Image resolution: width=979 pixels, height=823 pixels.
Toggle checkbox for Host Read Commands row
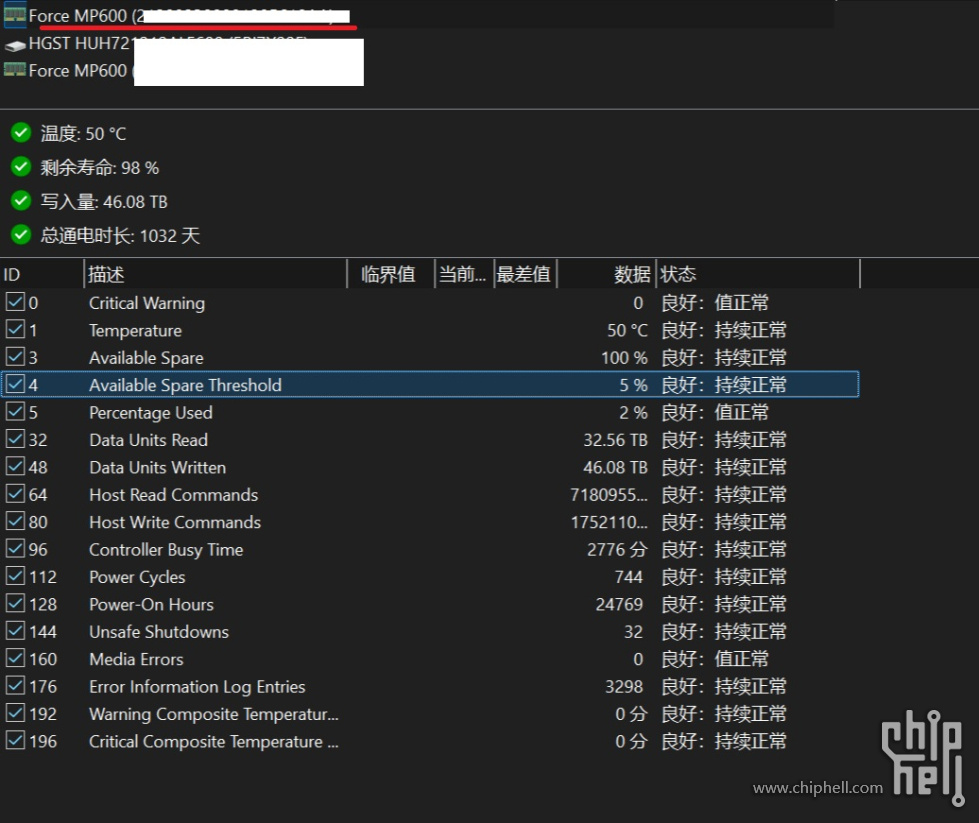click(15, 495)
